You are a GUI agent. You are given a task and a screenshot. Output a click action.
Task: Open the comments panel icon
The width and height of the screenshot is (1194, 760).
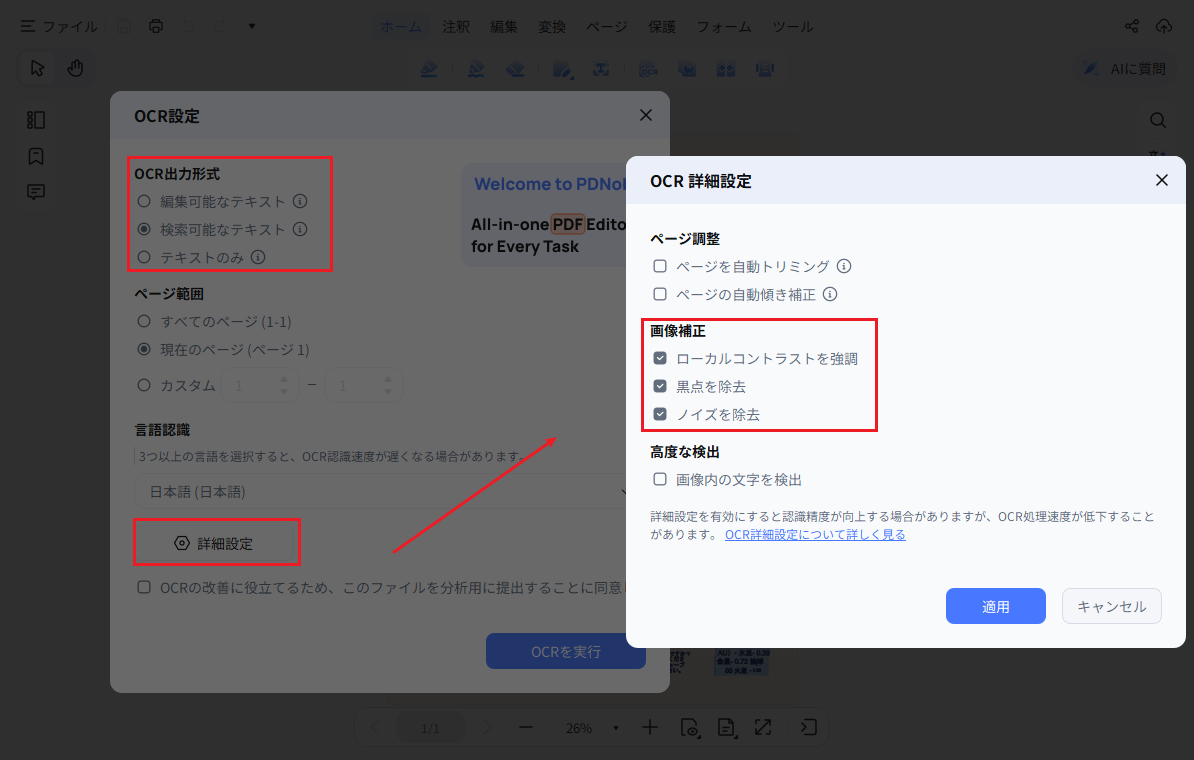click(36, 192)
